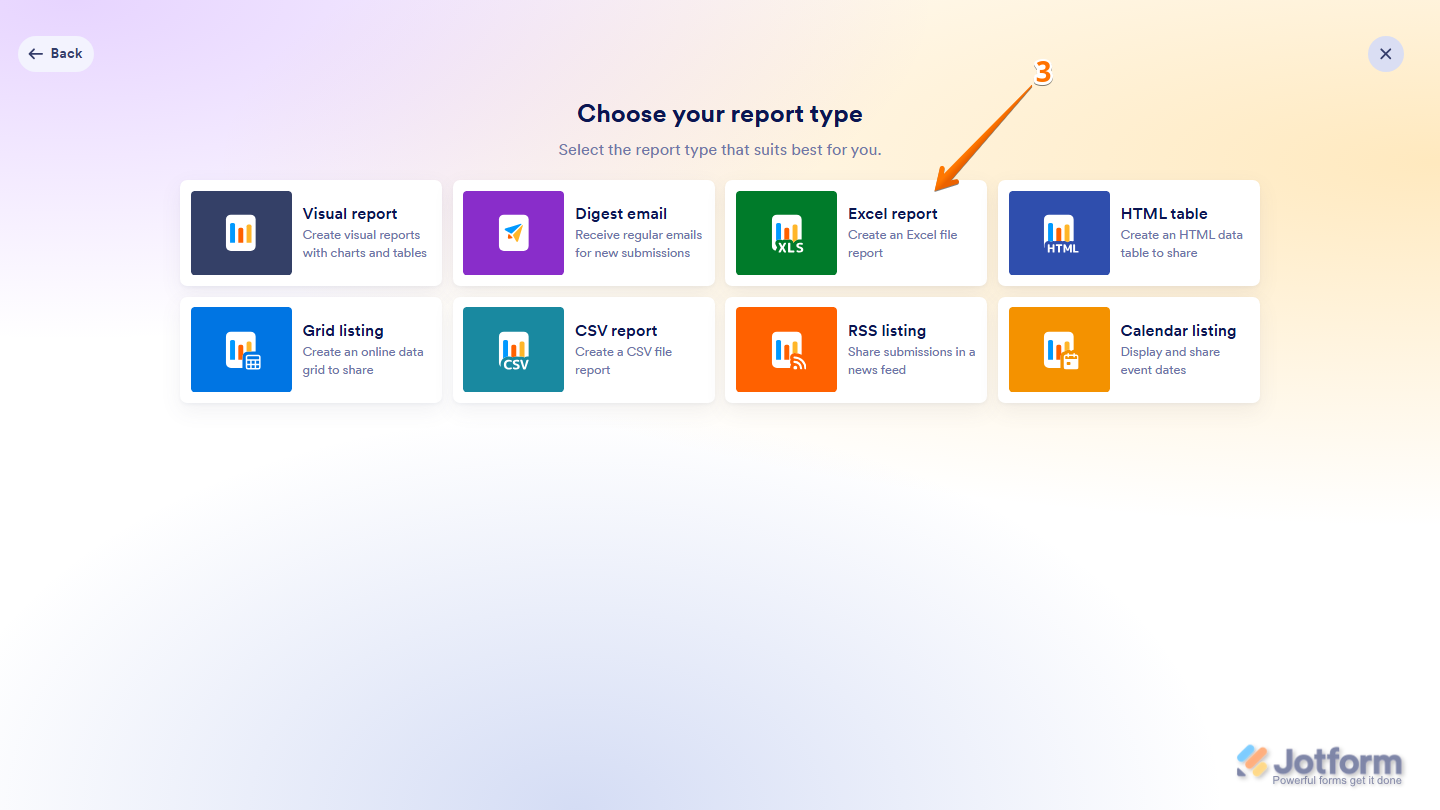
Task: Click the teal CSV report icon
Action: [x=513, y=350]
